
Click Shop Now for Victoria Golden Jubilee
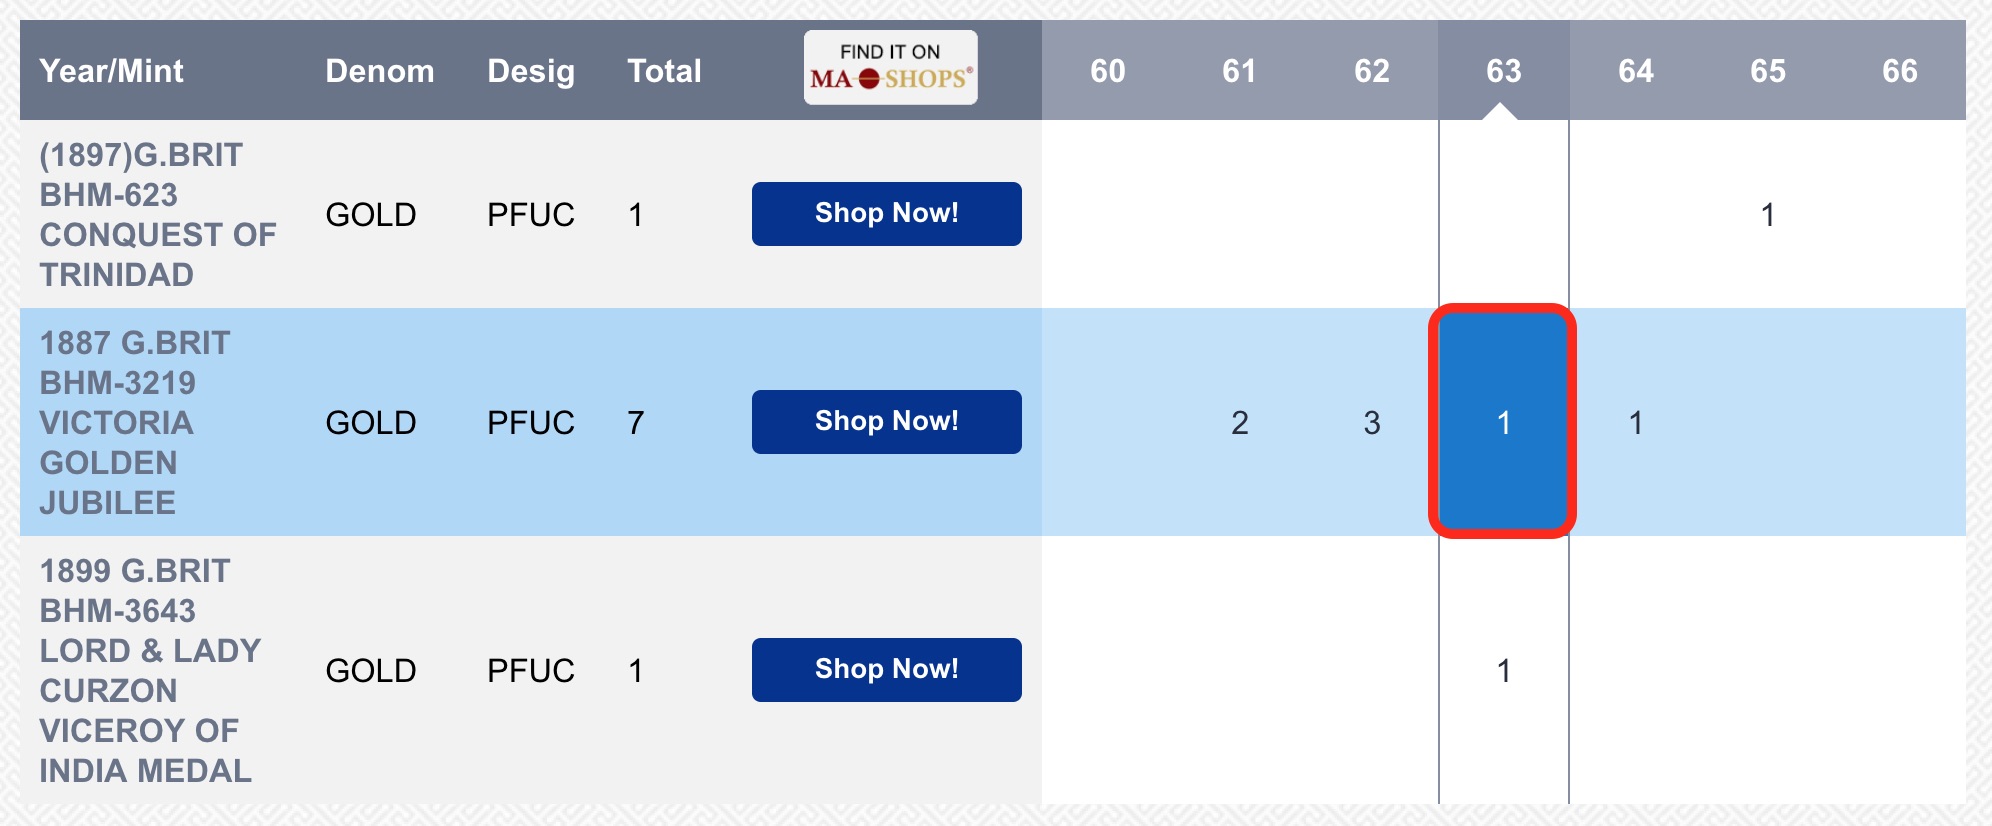[886, 421]
